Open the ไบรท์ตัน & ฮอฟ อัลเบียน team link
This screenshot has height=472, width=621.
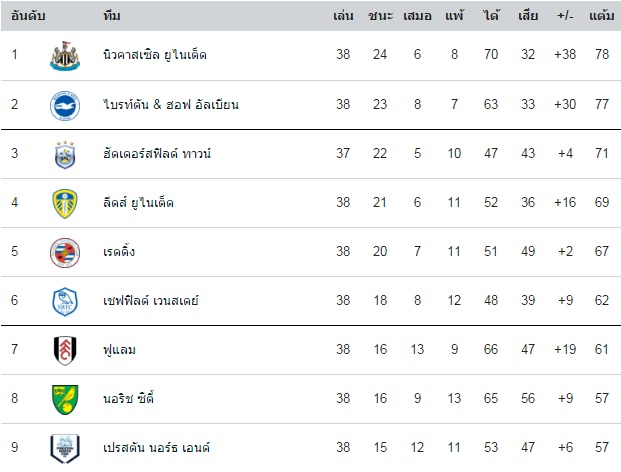pyautogui.click(x=170, y=104)
